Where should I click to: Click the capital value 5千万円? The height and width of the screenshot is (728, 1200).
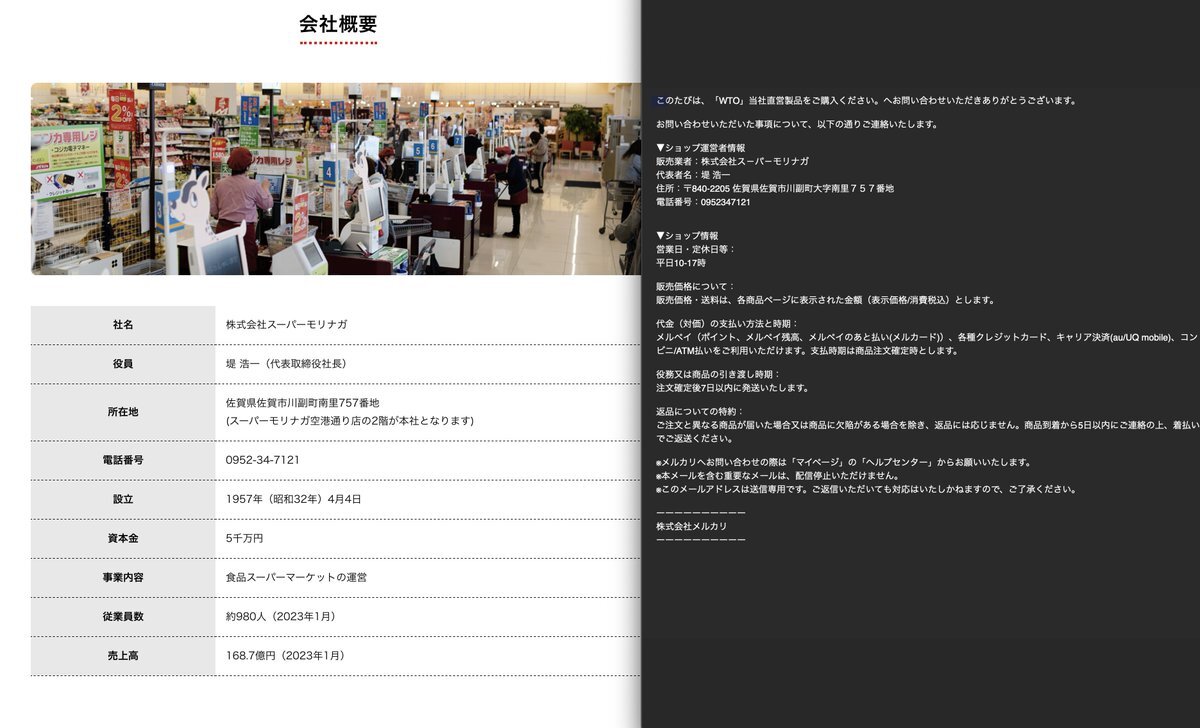pyautogui.click(x=245, y=538)
